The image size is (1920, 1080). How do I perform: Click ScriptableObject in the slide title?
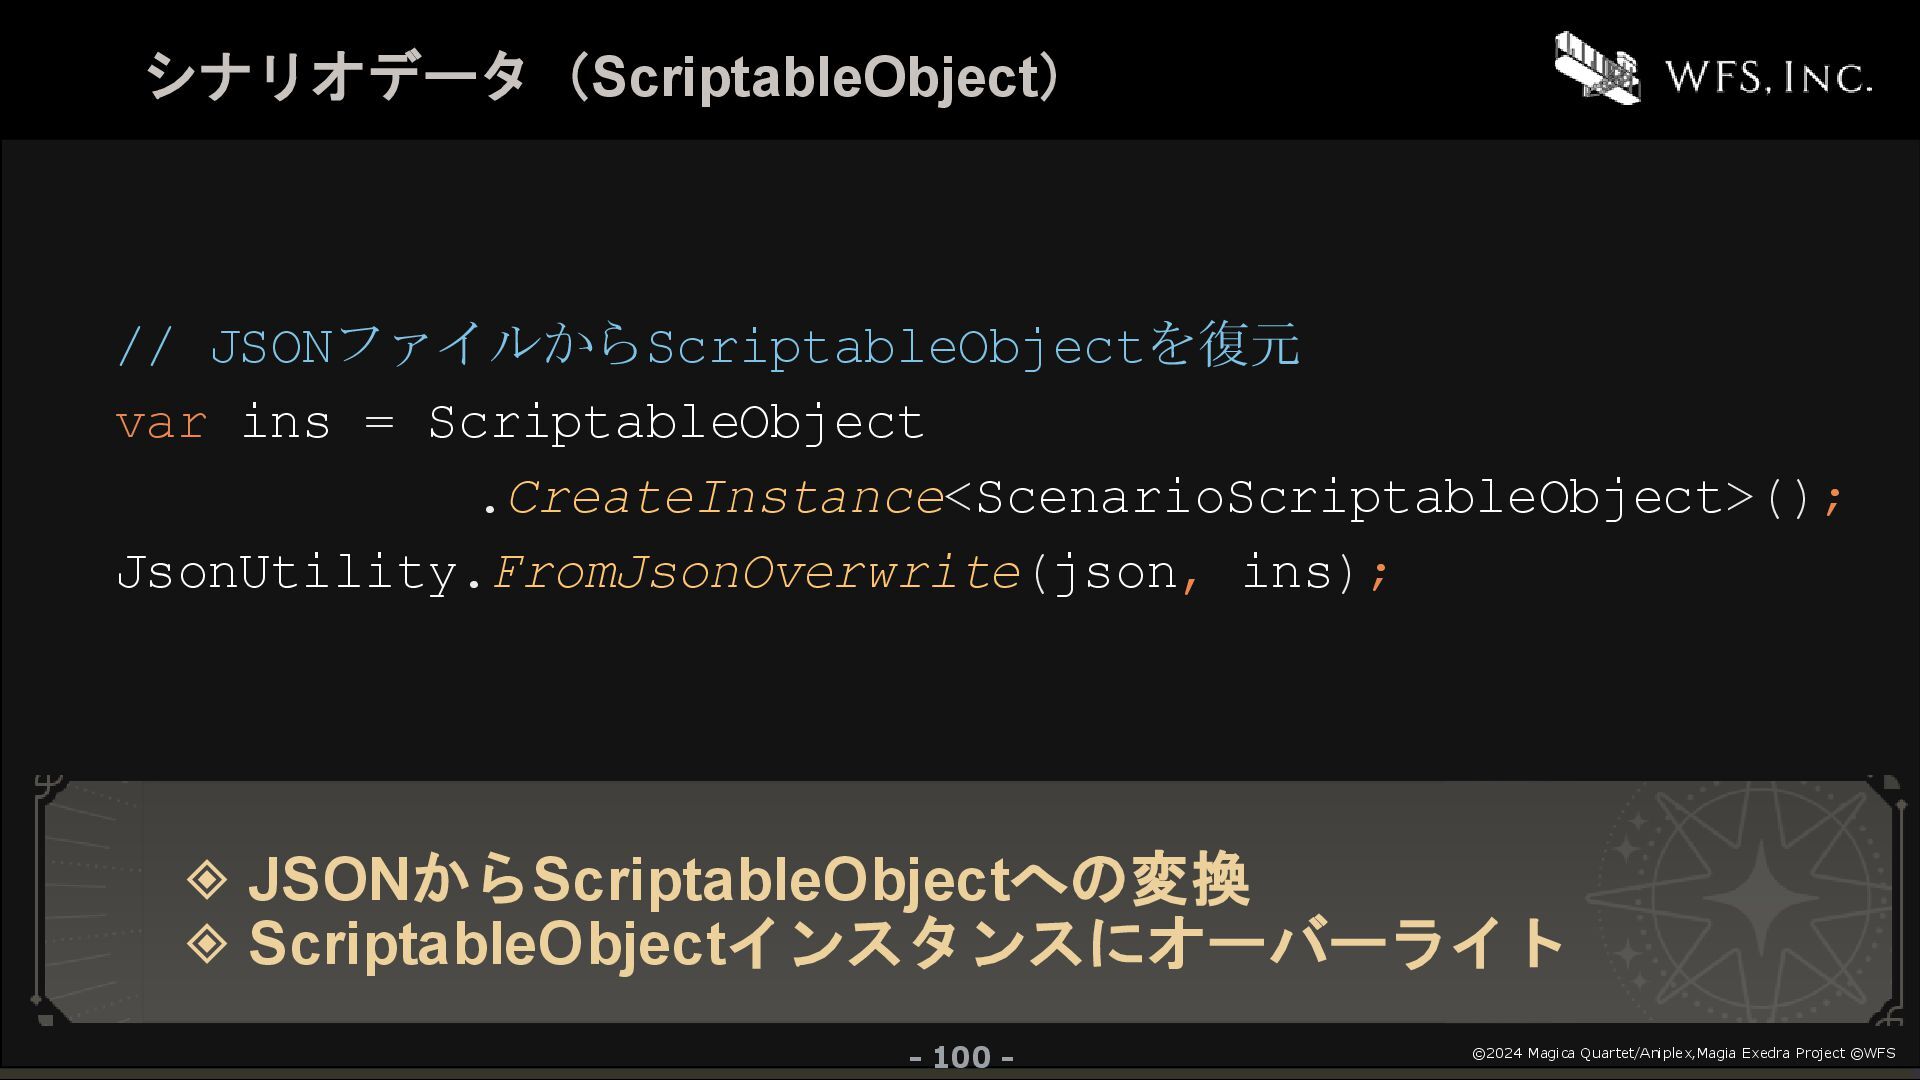tap(816, 78)
